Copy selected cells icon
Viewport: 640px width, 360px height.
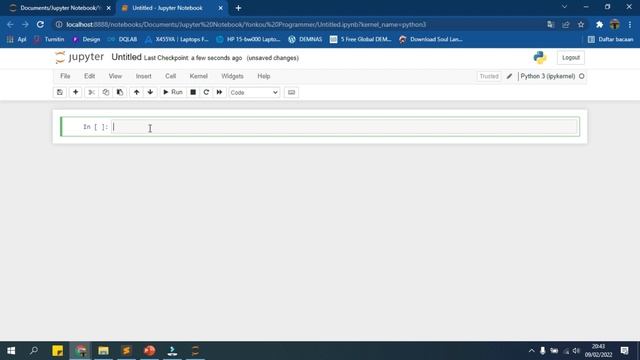tap(106, 92)
